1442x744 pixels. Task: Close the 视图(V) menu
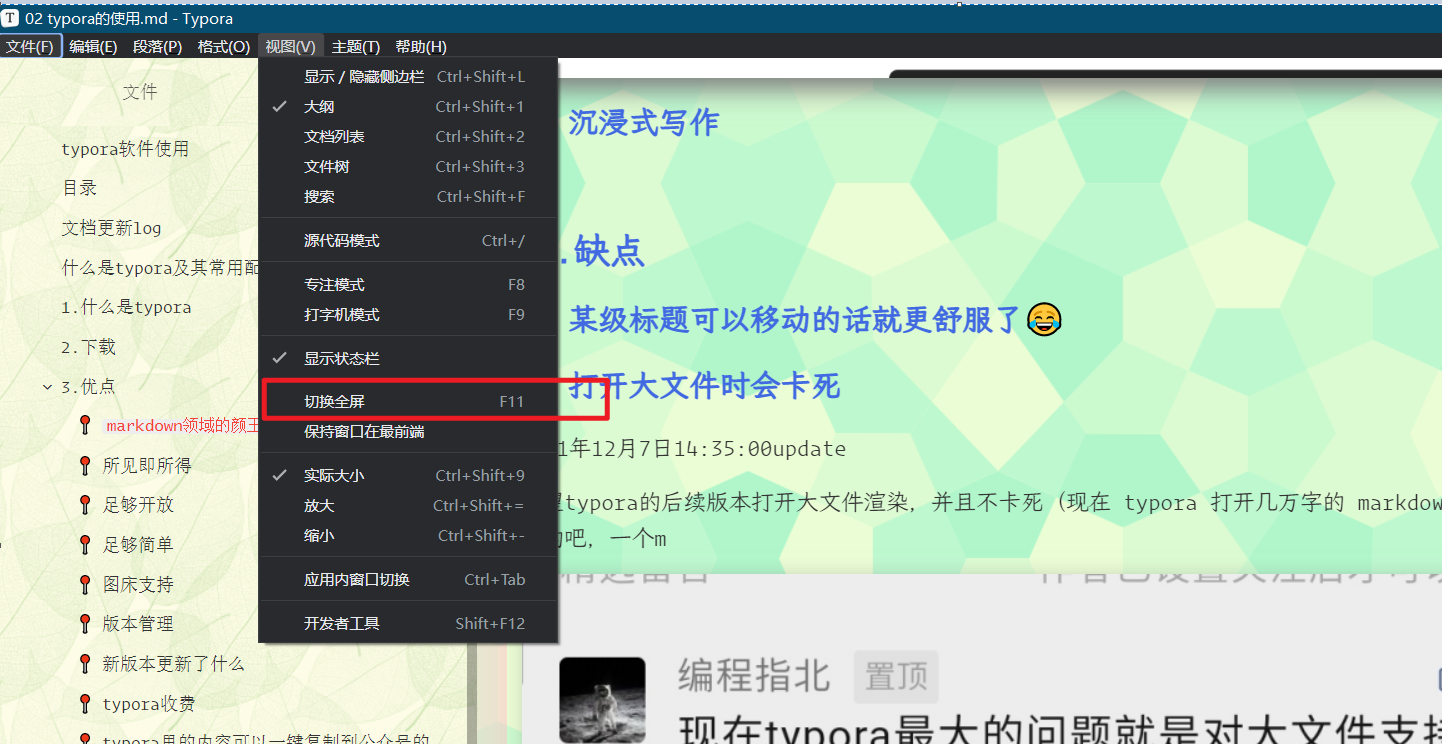(290, 46)
